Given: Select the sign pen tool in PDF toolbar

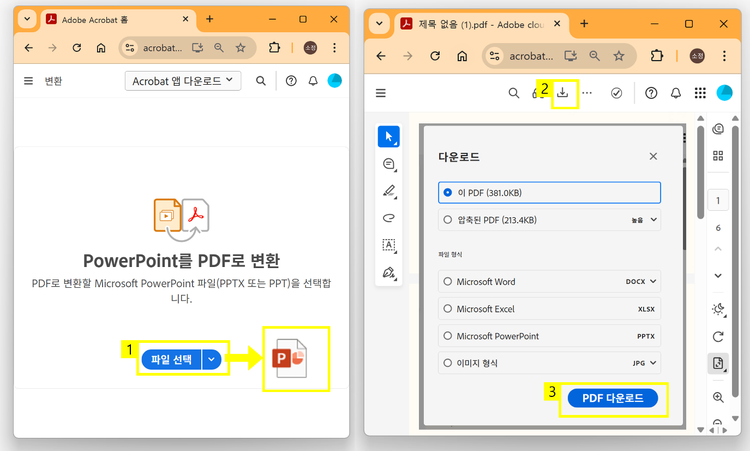Looking at the screenshot, I should tap(389, 273).
